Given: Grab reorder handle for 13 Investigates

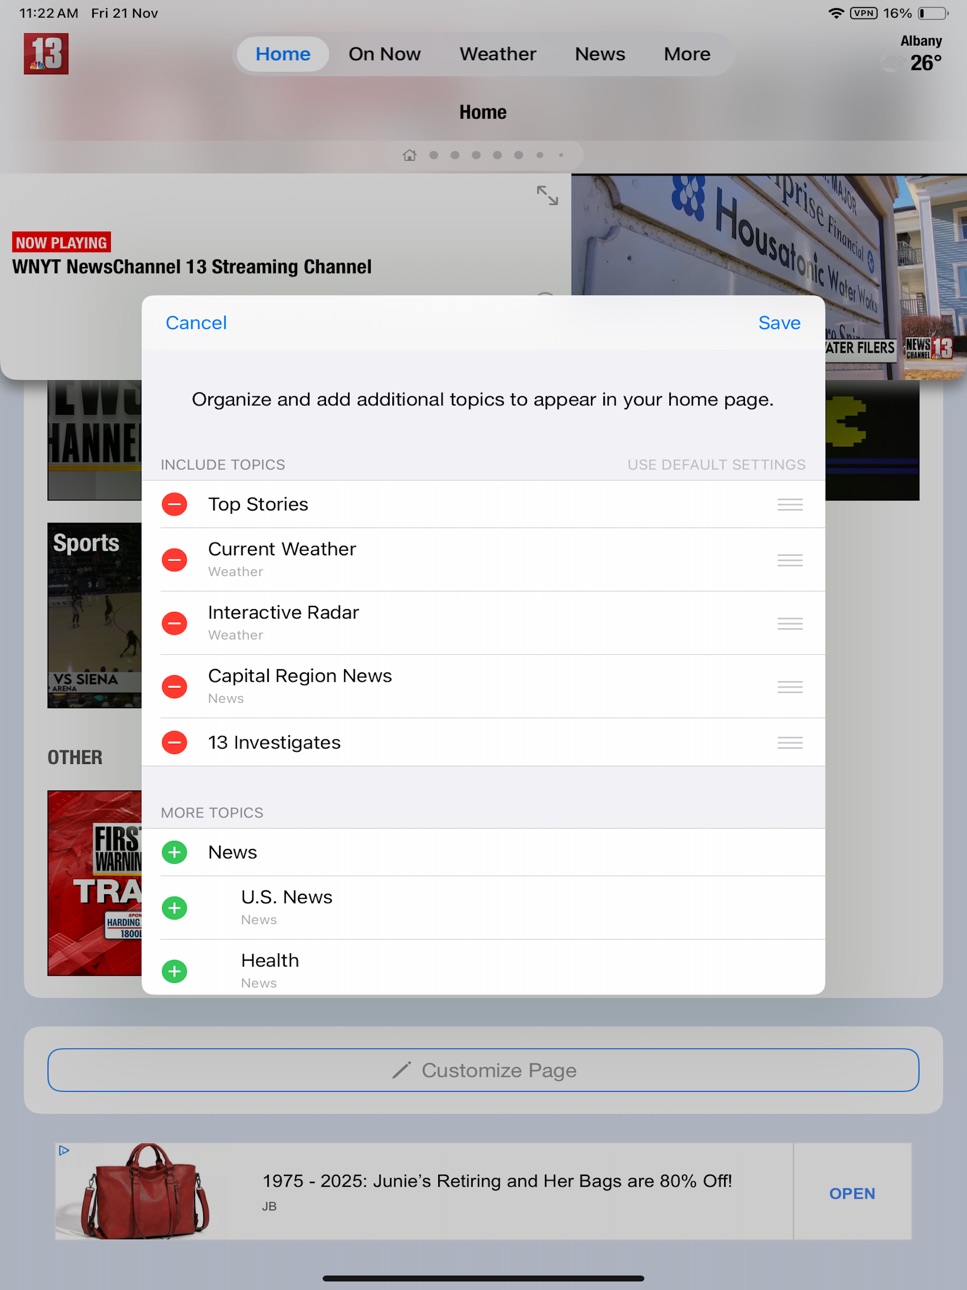Looking at the screenshot, I should [790, 742].
